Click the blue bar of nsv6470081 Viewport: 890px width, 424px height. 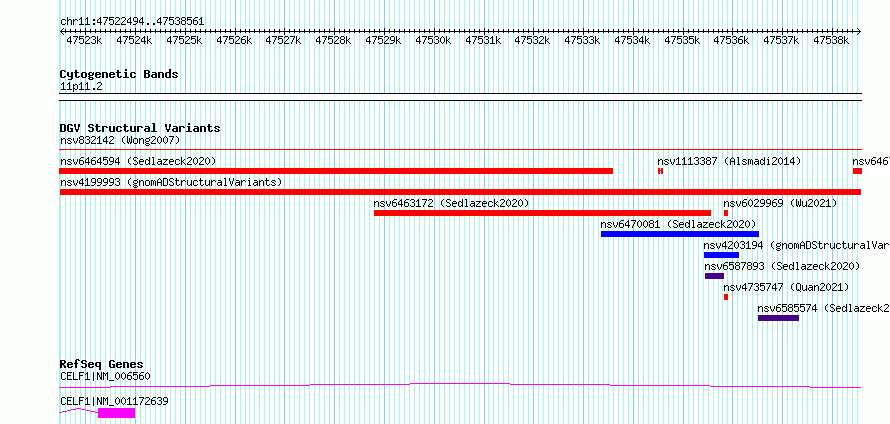[680, 234]
